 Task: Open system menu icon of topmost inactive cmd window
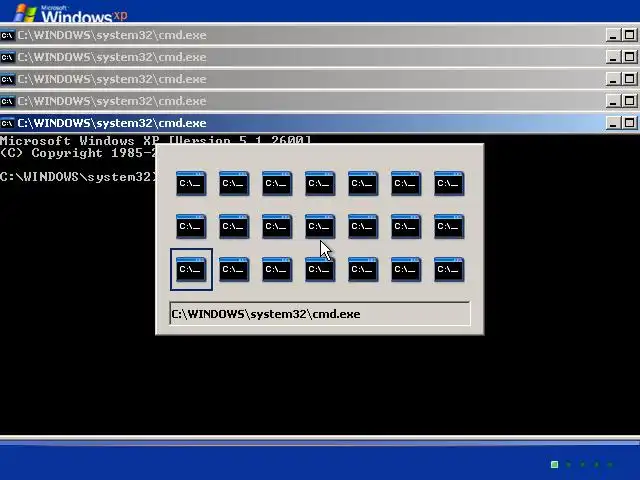pyautogui.click(x=7, y=35)
